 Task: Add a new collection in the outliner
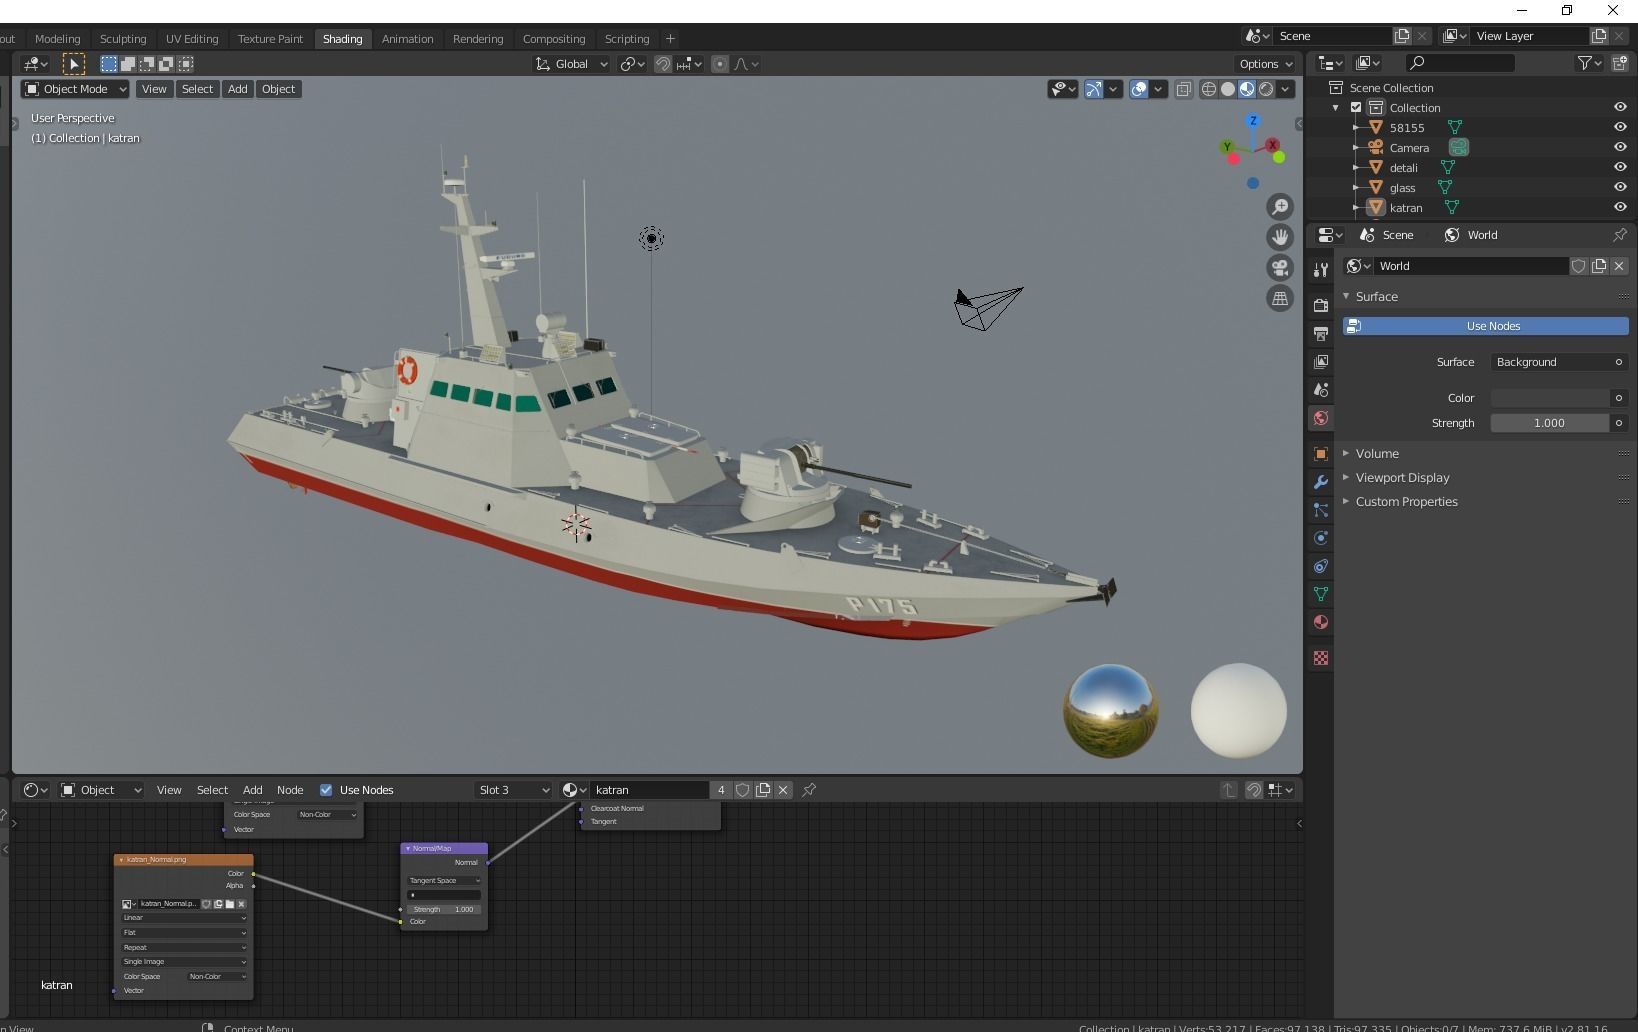(x=1619, y=63)
